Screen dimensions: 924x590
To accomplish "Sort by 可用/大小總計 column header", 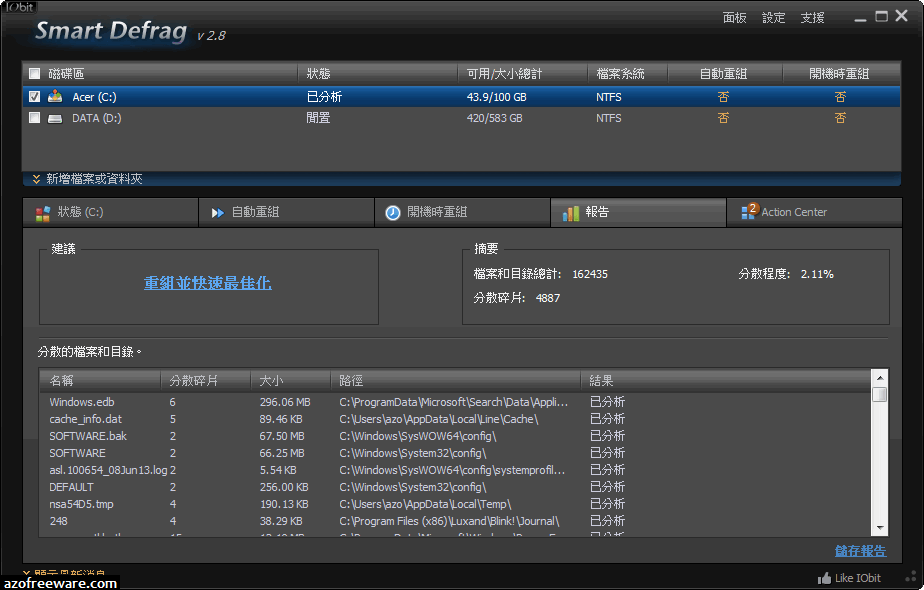I will [522, 74].
